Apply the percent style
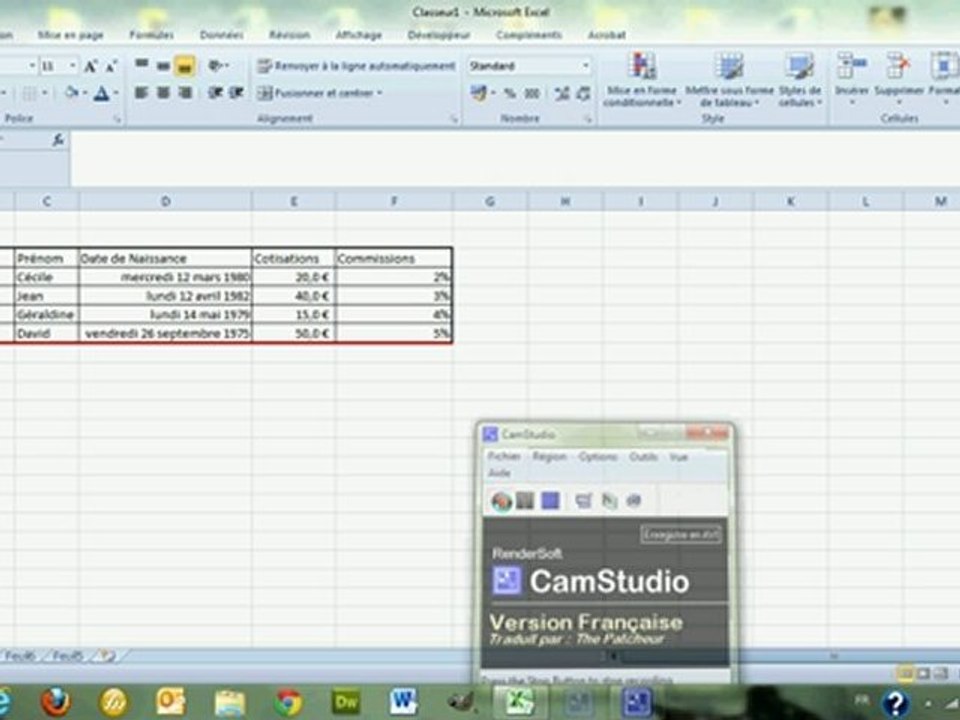Viewport: 960px width, 720px height. click(x=509, y=93)
